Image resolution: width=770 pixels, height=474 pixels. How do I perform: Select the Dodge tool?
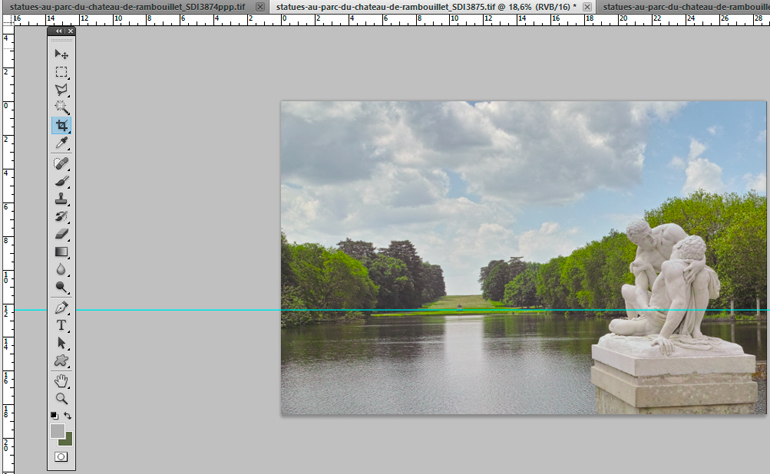click(61, 287)
